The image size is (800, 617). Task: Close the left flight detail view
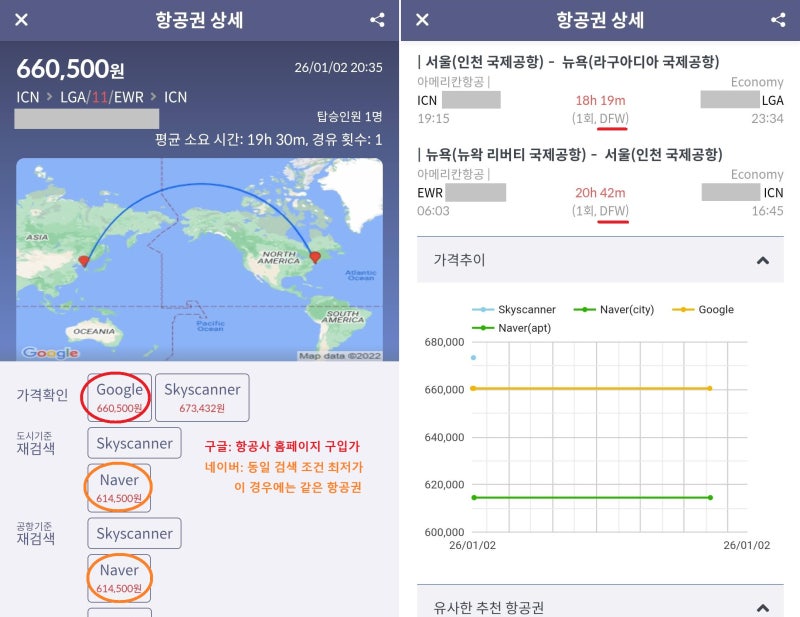tap(21, 20)
